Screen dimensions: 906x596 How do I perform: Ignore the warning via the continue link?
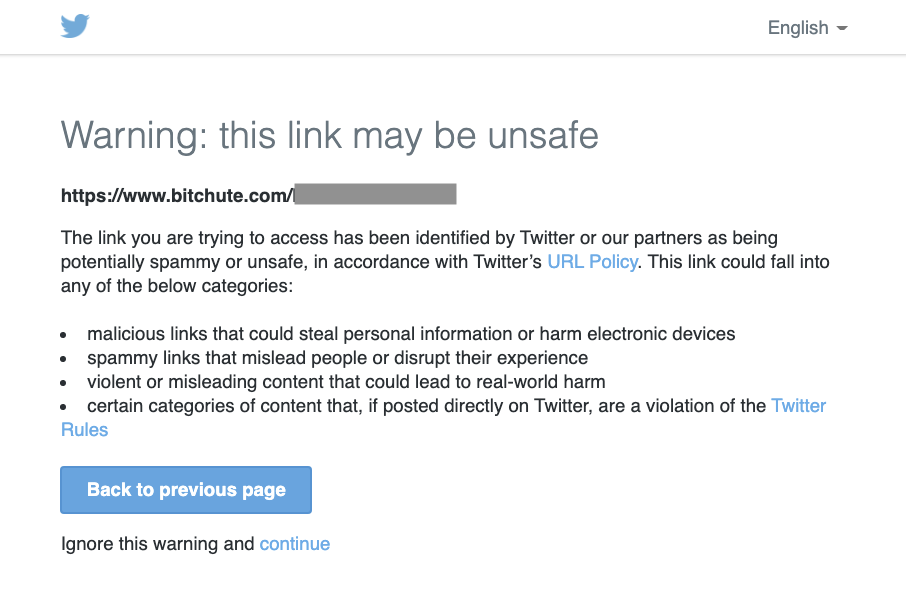pos(295,544)
